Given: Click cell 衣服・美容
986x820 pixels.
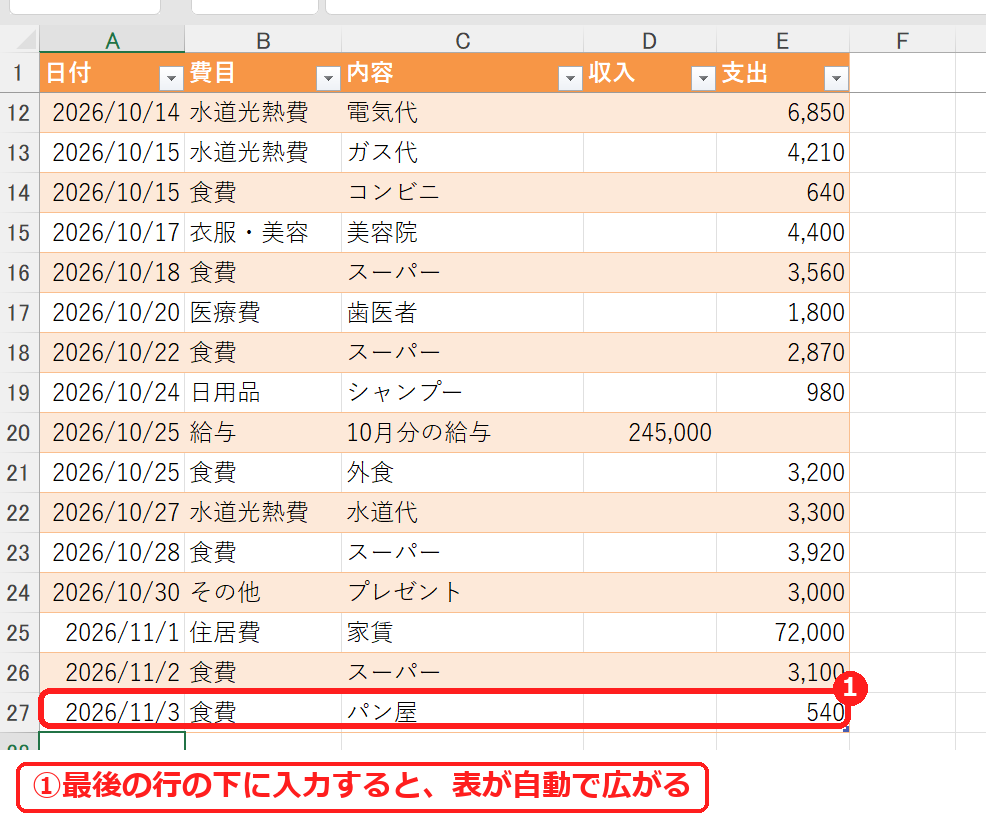Looking at the screenshot, I should coord(263,233).
